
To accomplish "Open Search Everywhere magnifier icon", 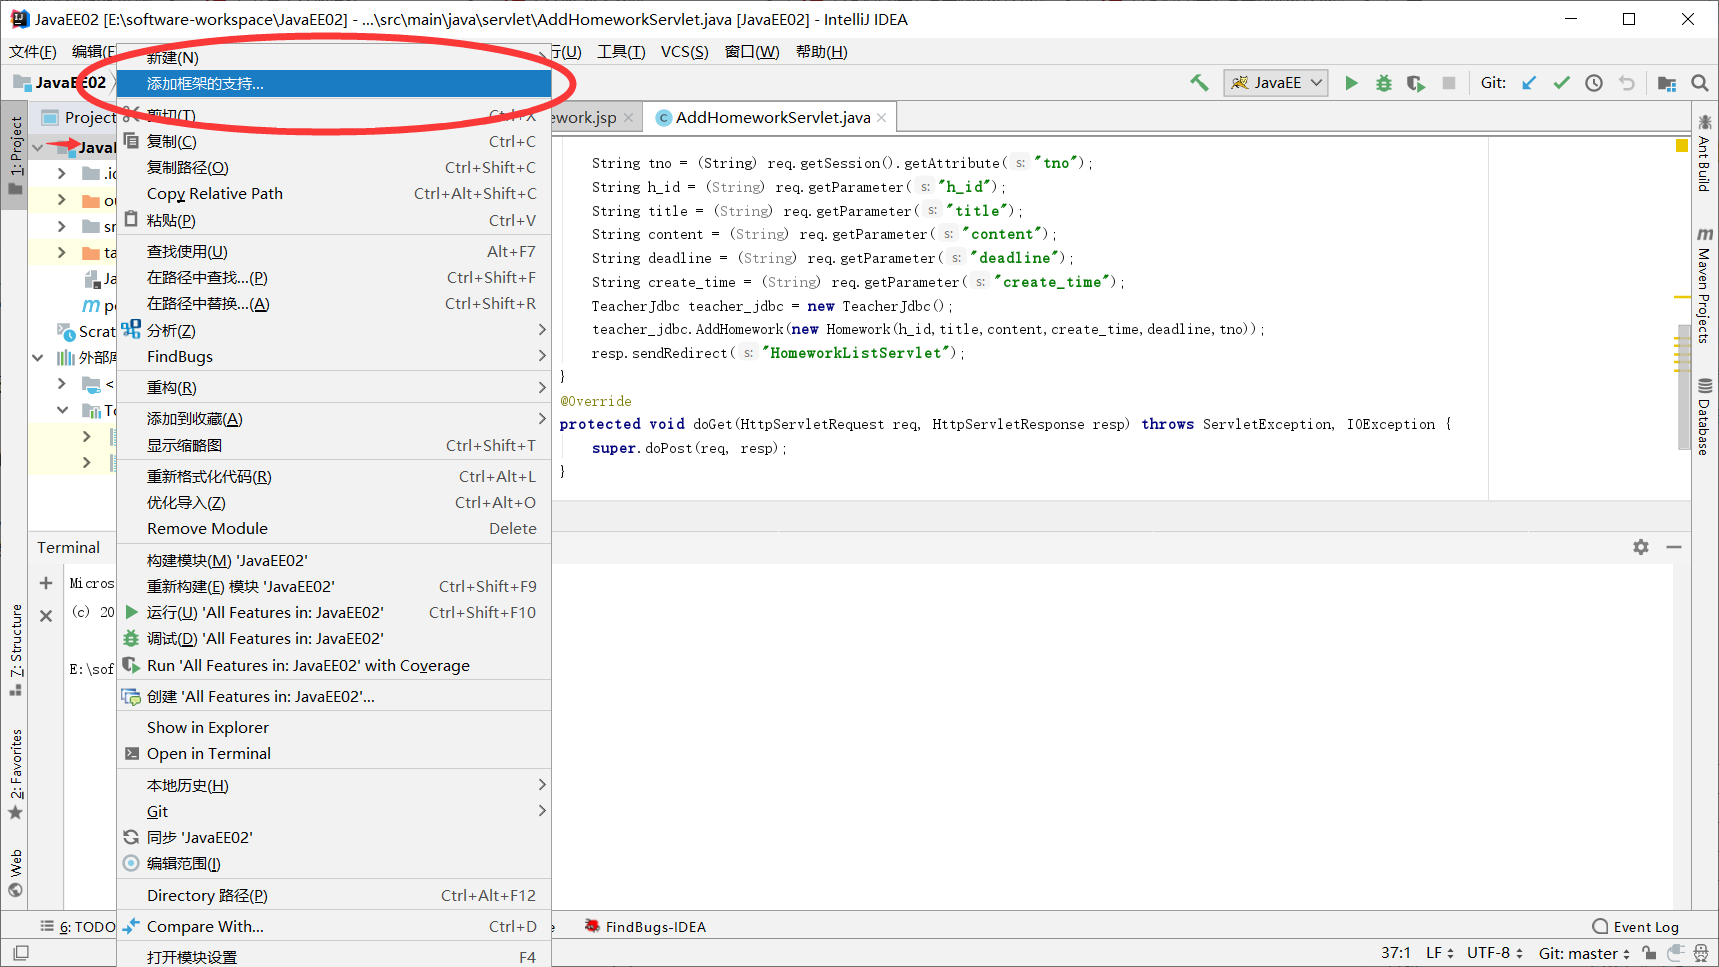I will click(1700, 83).
